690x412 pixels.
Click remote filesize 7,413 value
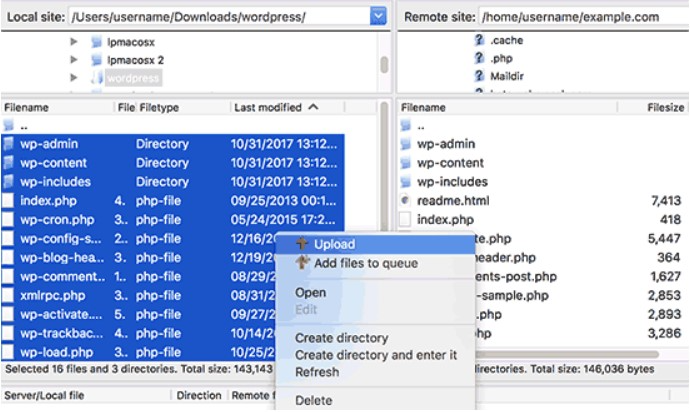(x=665, y=200)
